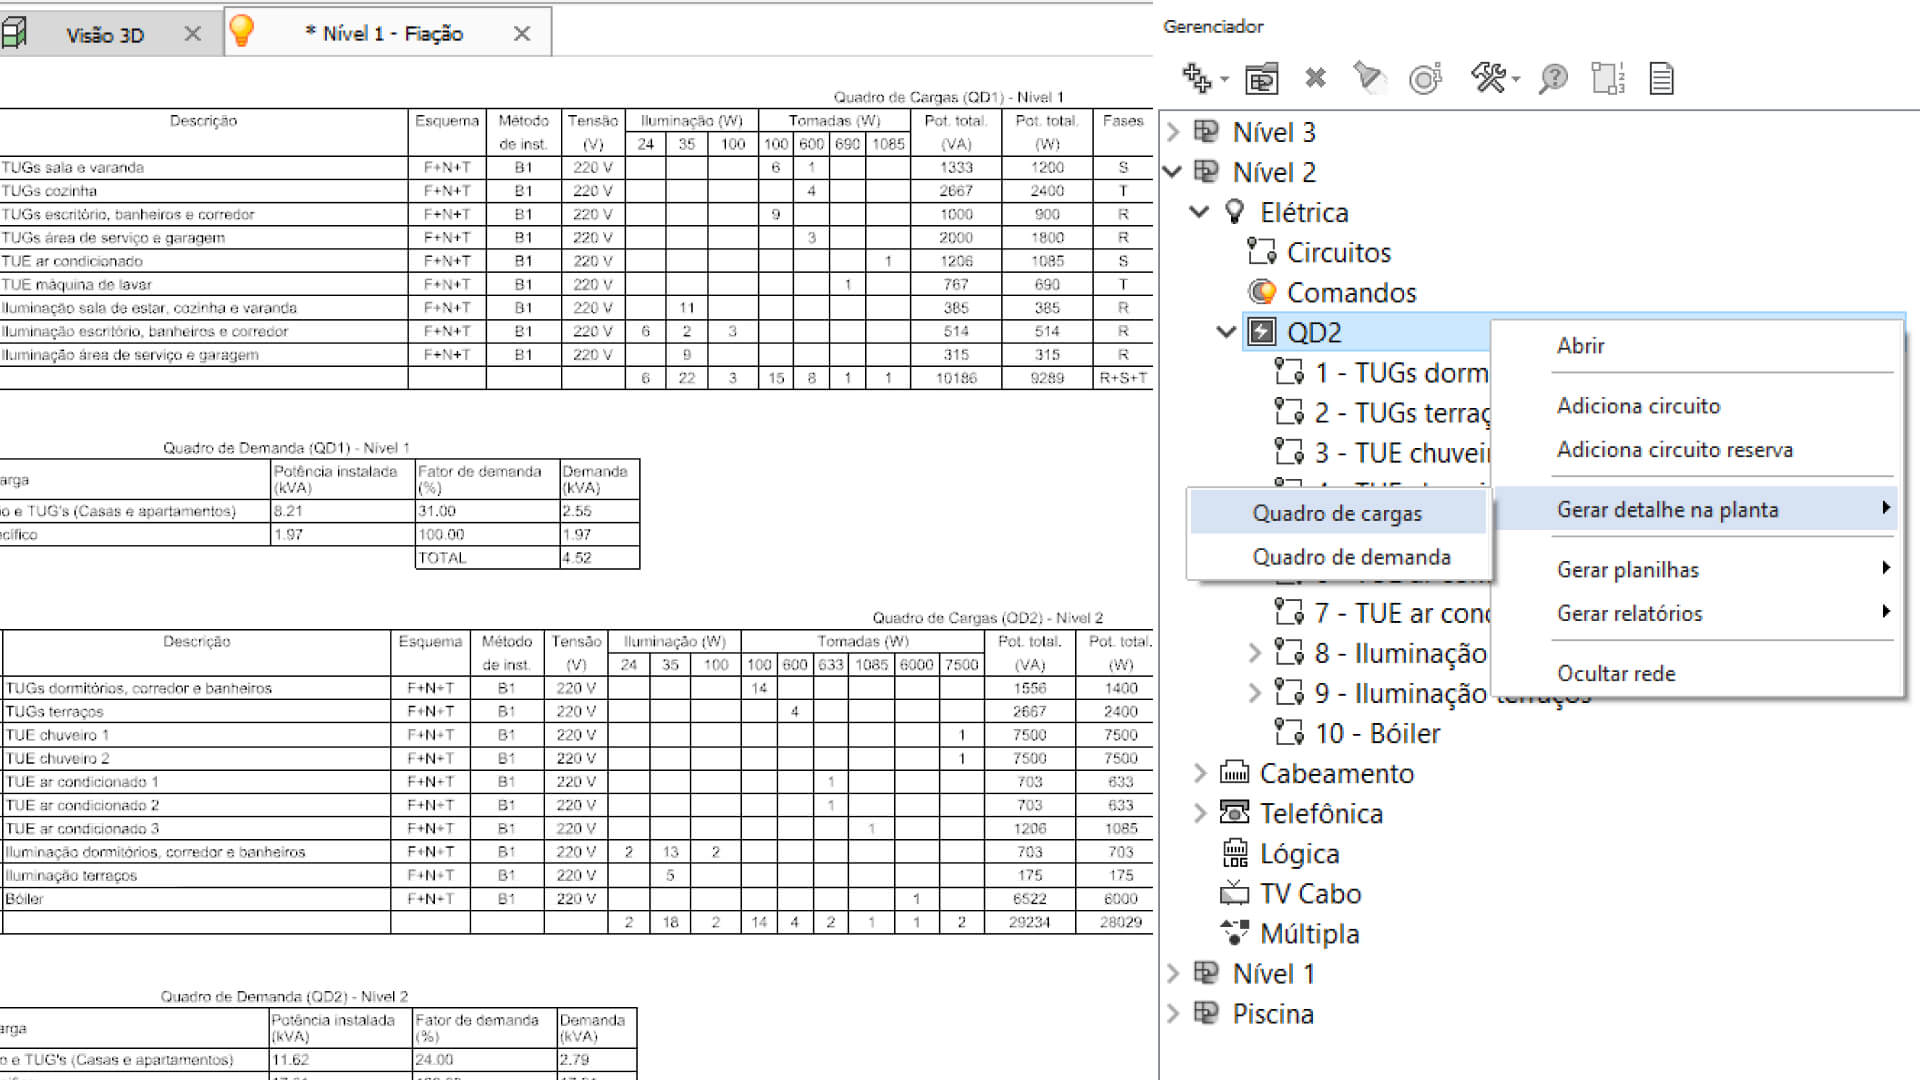1920x1080 pixels.
Task: Collapse the QD2 panel node
Action: point(1226,332)
